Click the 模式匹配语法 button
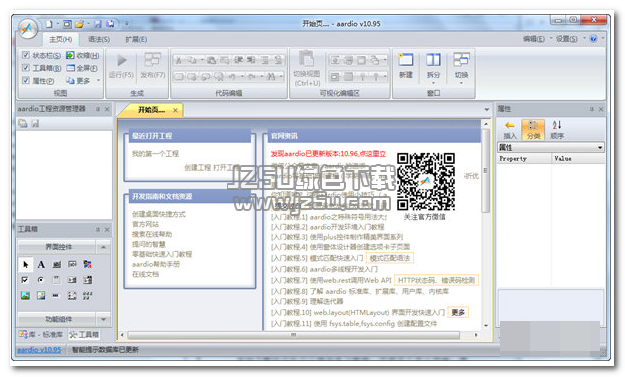Image resolution: width=625 pixels, height=377 pixels. point(389,258)
